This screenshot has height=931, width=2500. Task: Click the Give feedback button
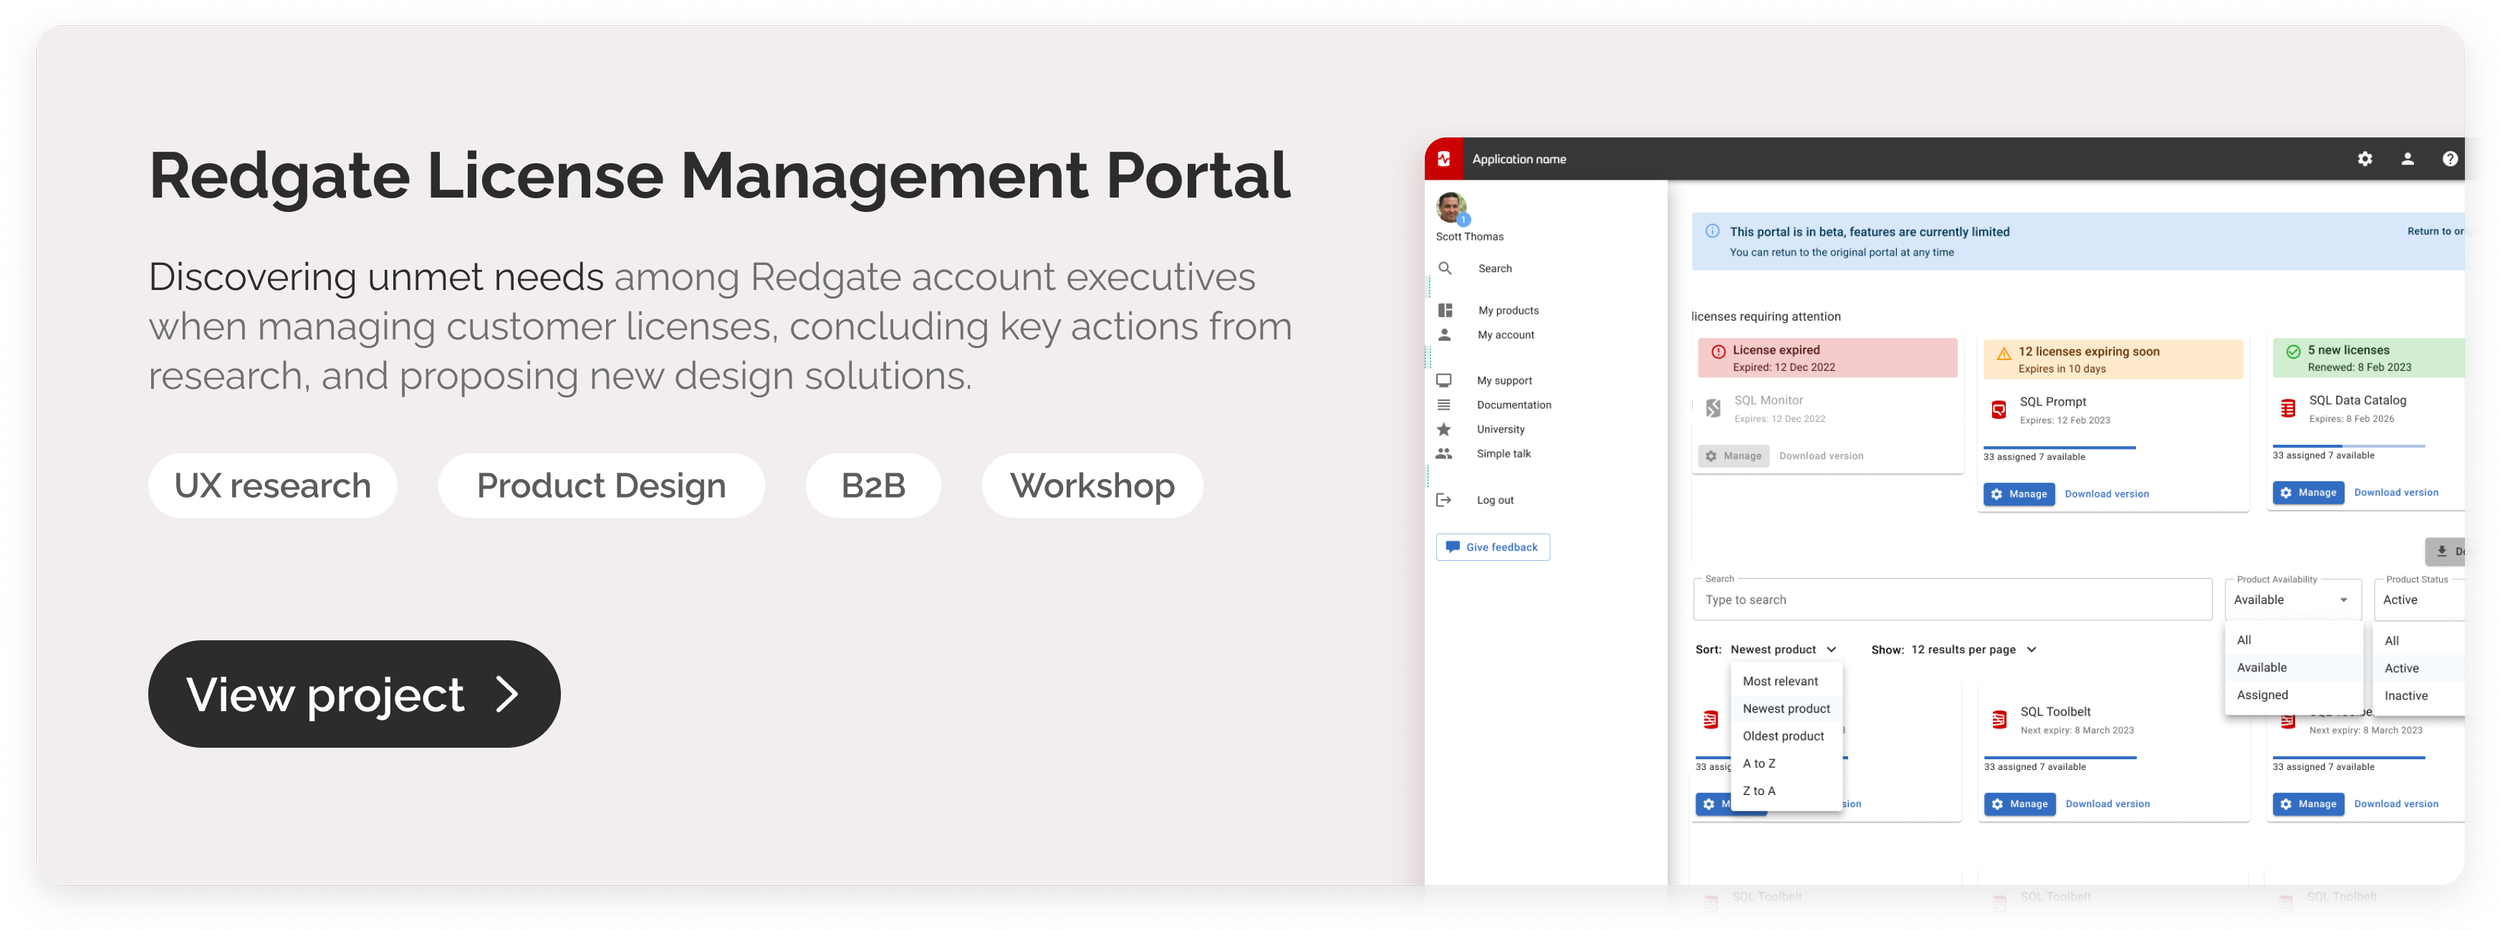1493,547
